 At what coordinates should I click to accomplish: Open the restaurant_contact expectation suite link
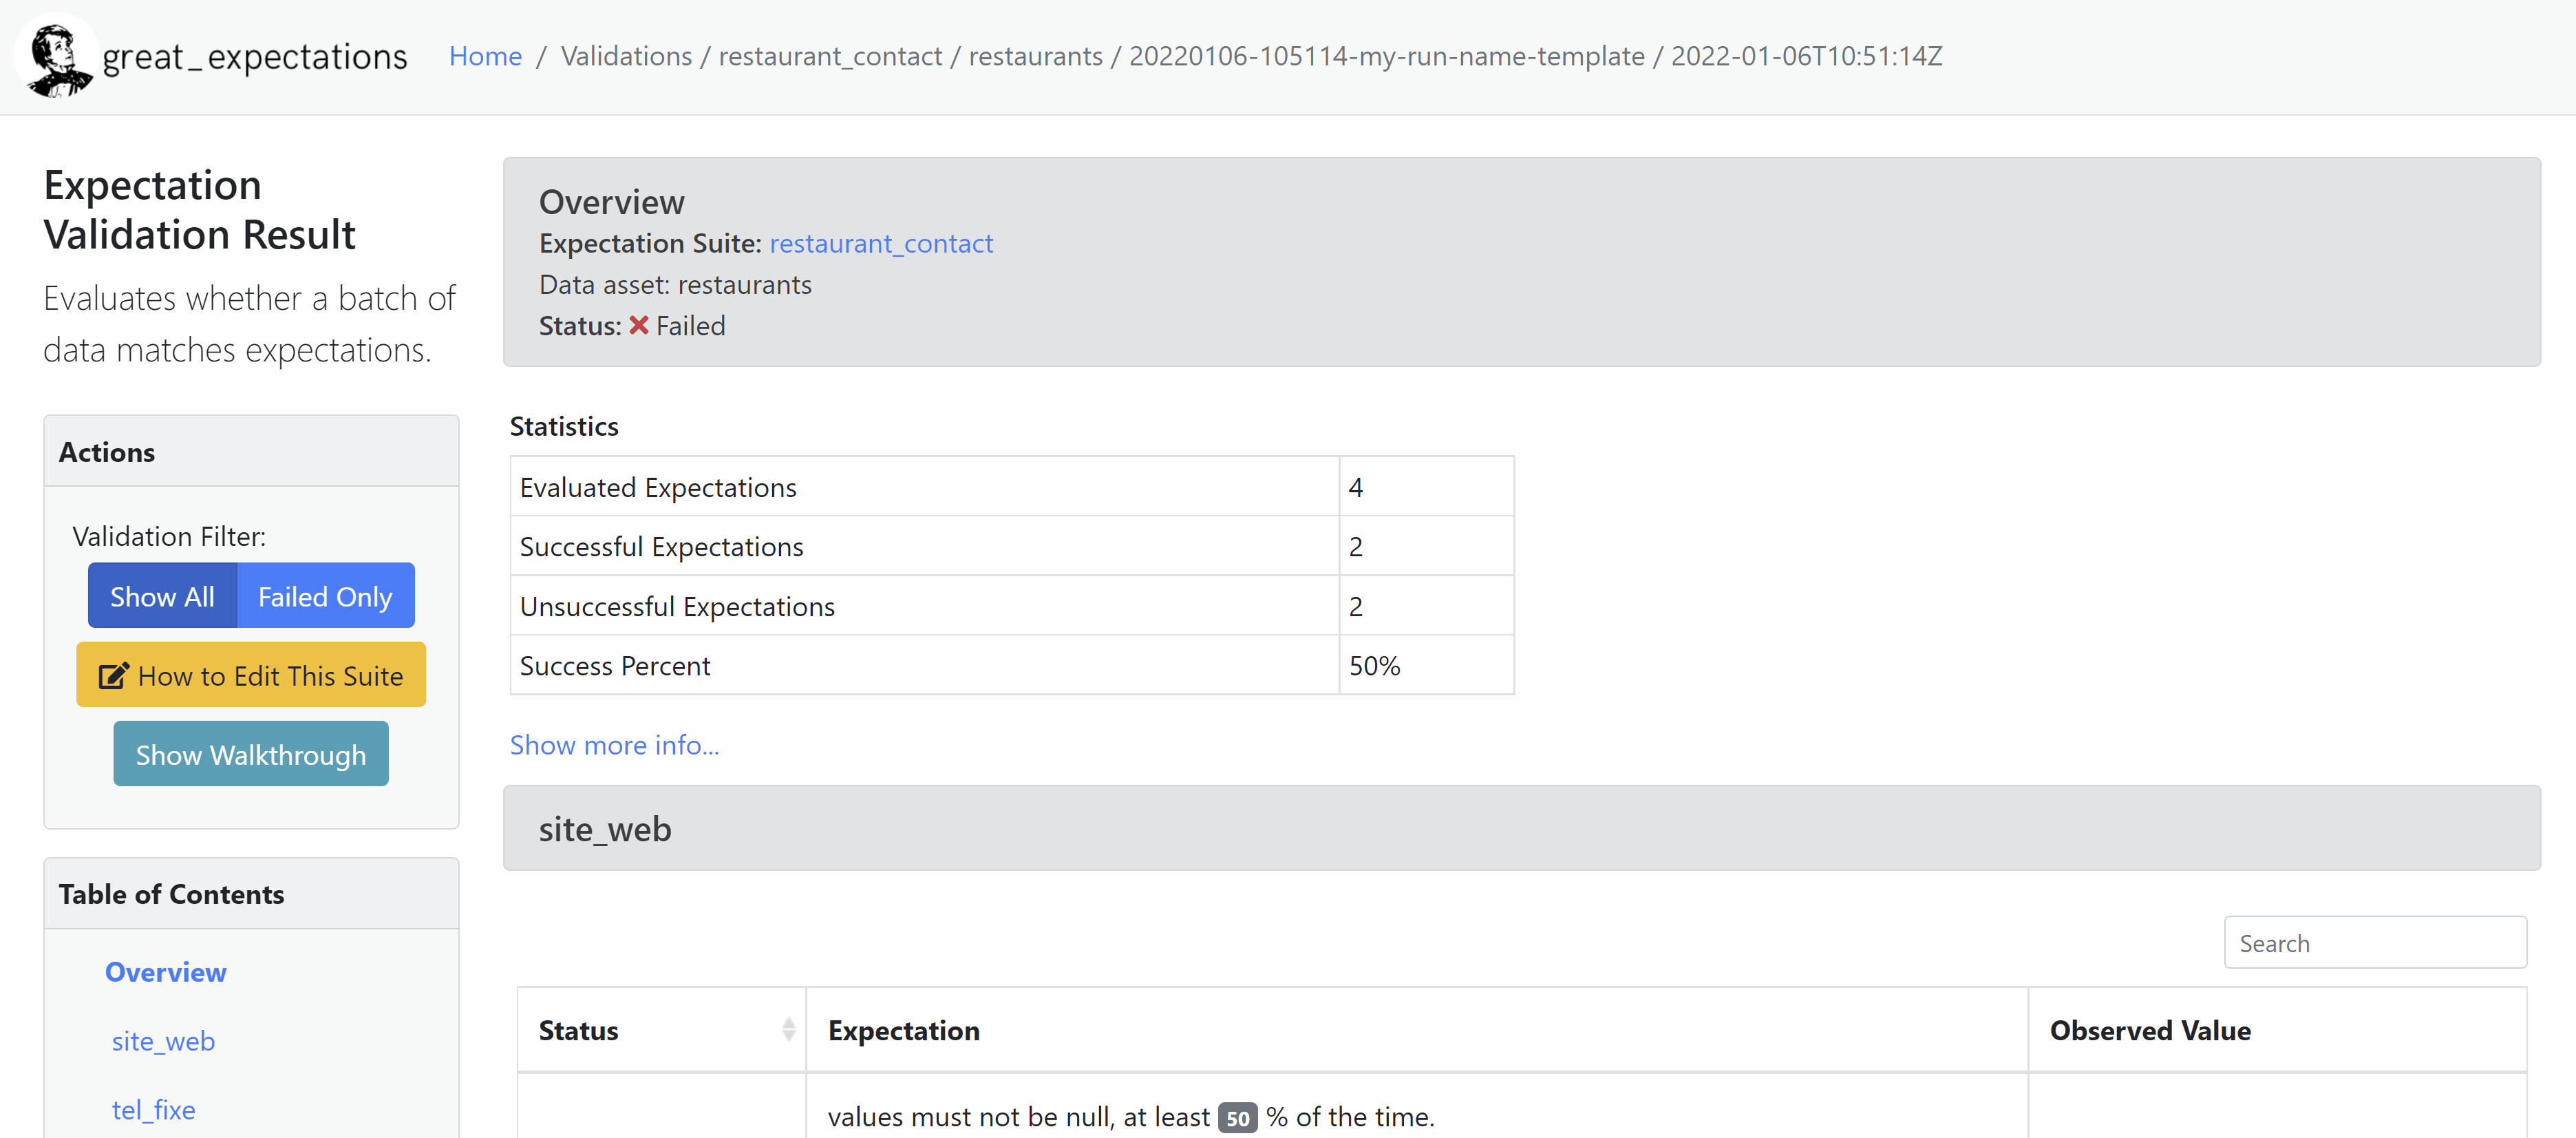[x=880, y=243]
